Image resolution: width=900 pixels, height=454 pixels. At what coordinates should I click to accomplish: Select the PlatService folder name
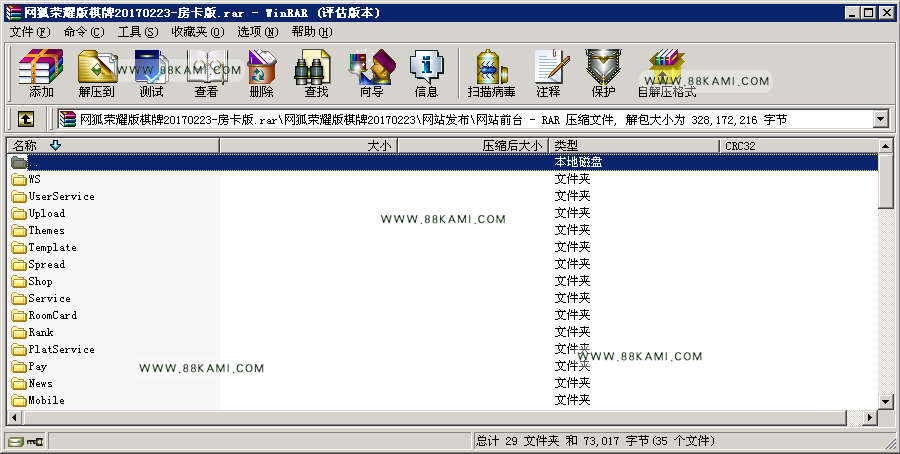pos(61,350)
